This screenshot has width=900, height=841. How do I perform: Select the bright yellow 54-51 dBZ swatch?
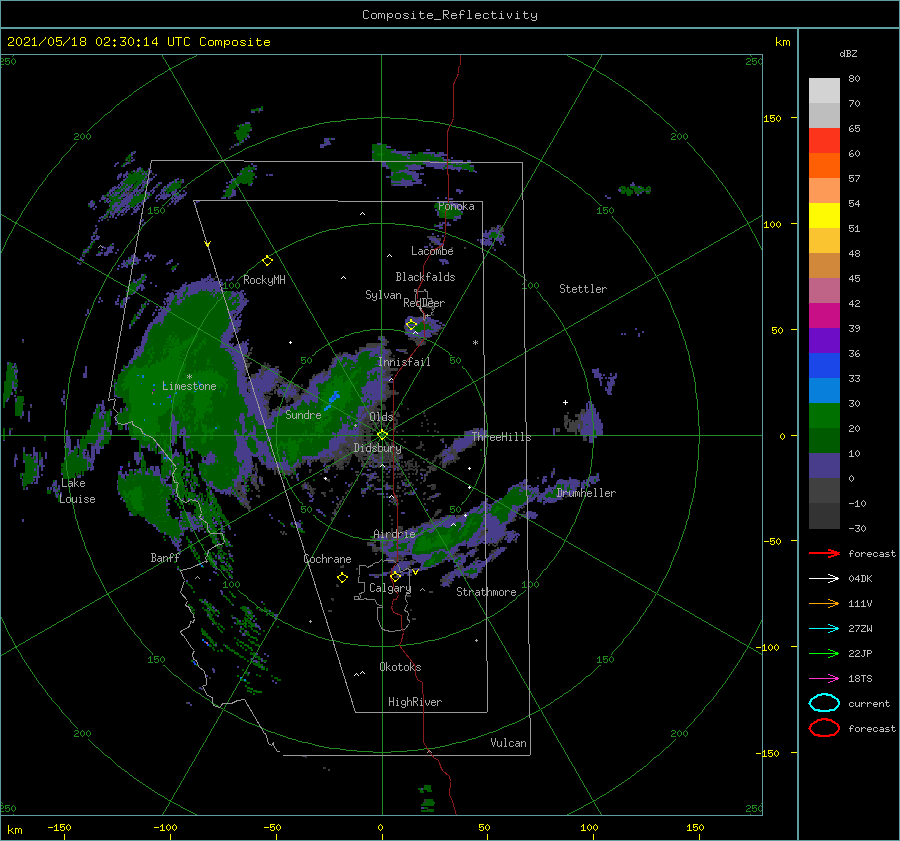[824, 215]
